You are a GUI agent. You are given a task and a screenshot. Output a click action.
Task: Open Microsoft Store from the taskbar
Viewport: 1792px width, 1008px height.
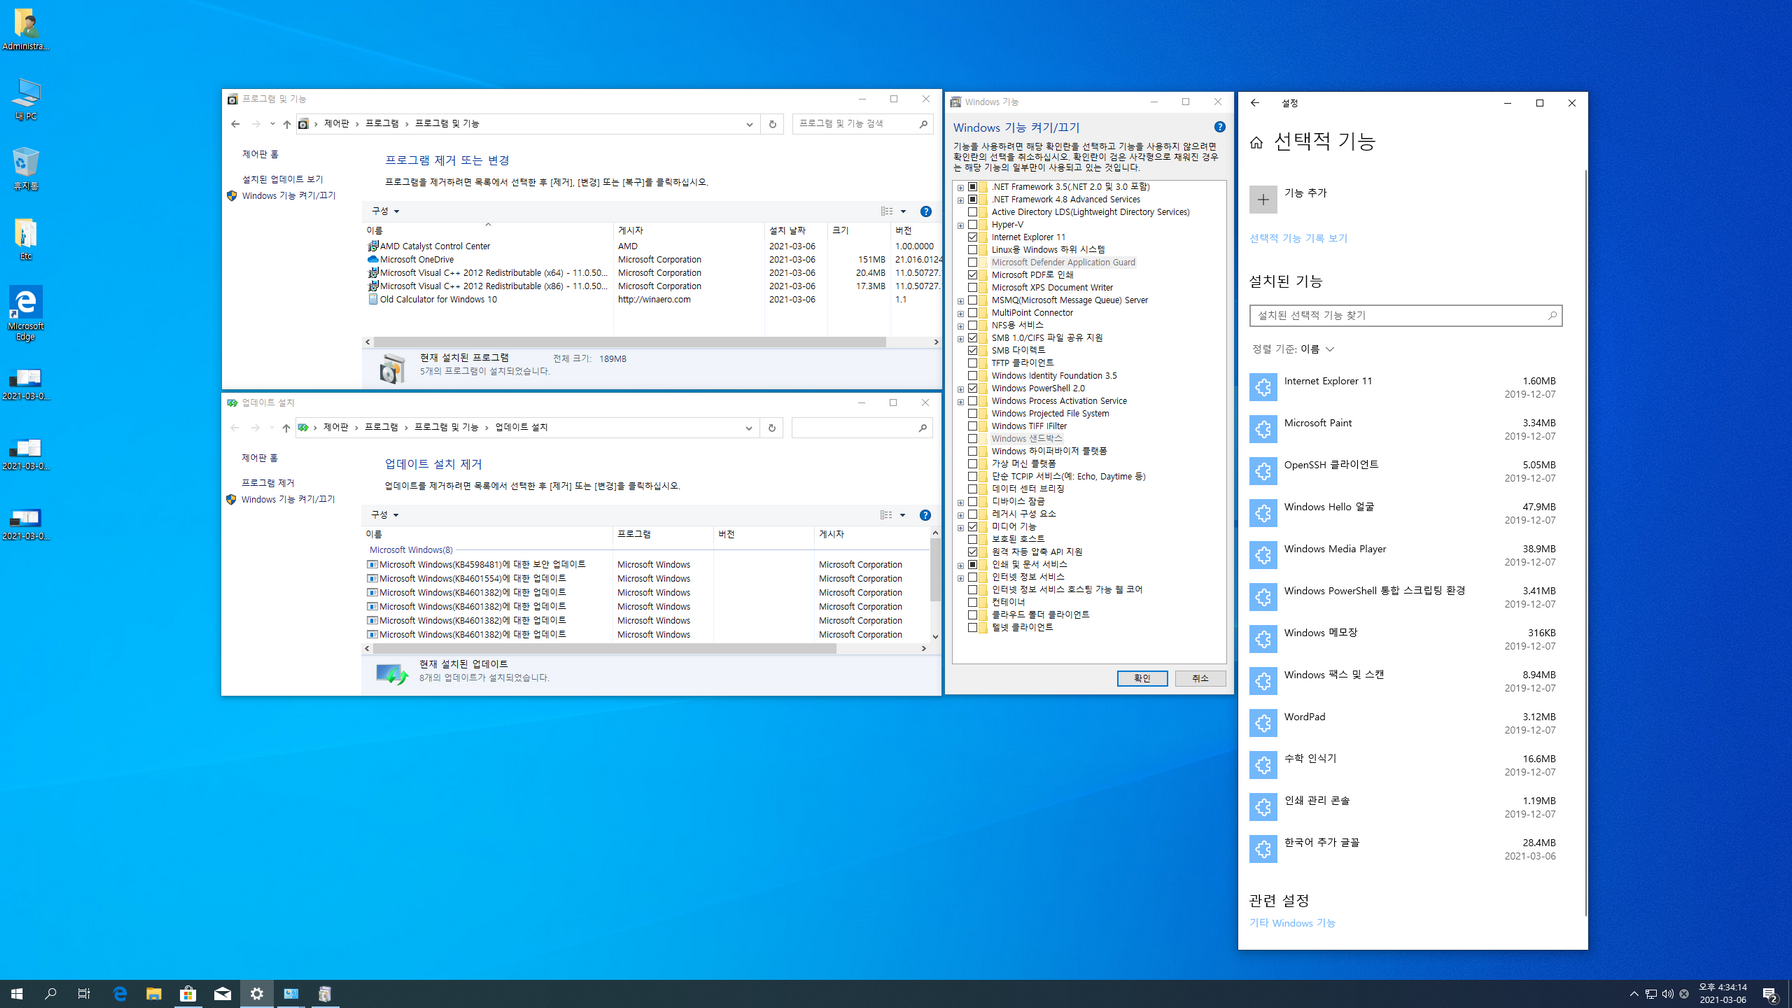click(x=188, y=994)
